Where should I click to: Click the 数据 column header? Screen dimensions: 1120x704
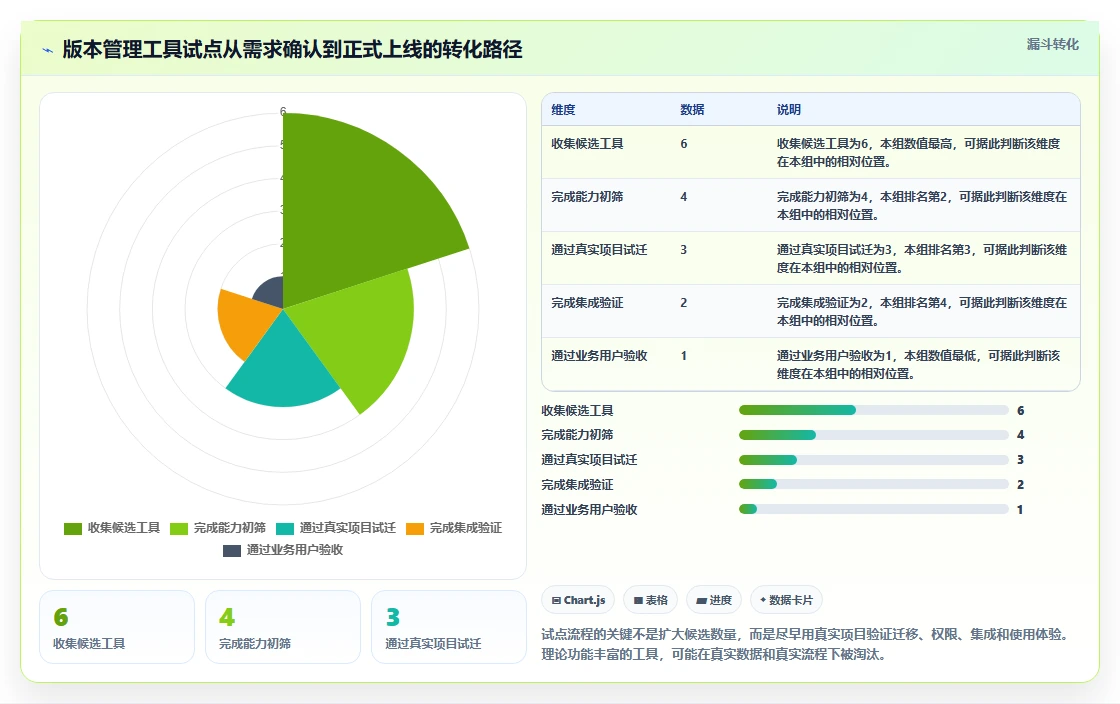692,109
